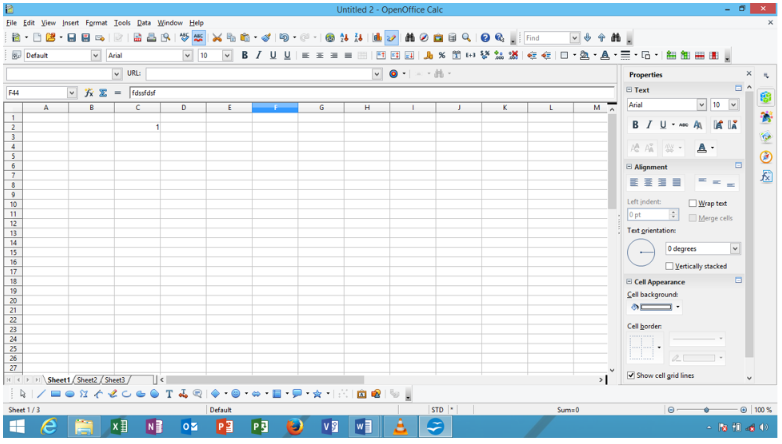Click the Find toolbar search field
Viewport: 782px width, 444px height.
(547, 38)
